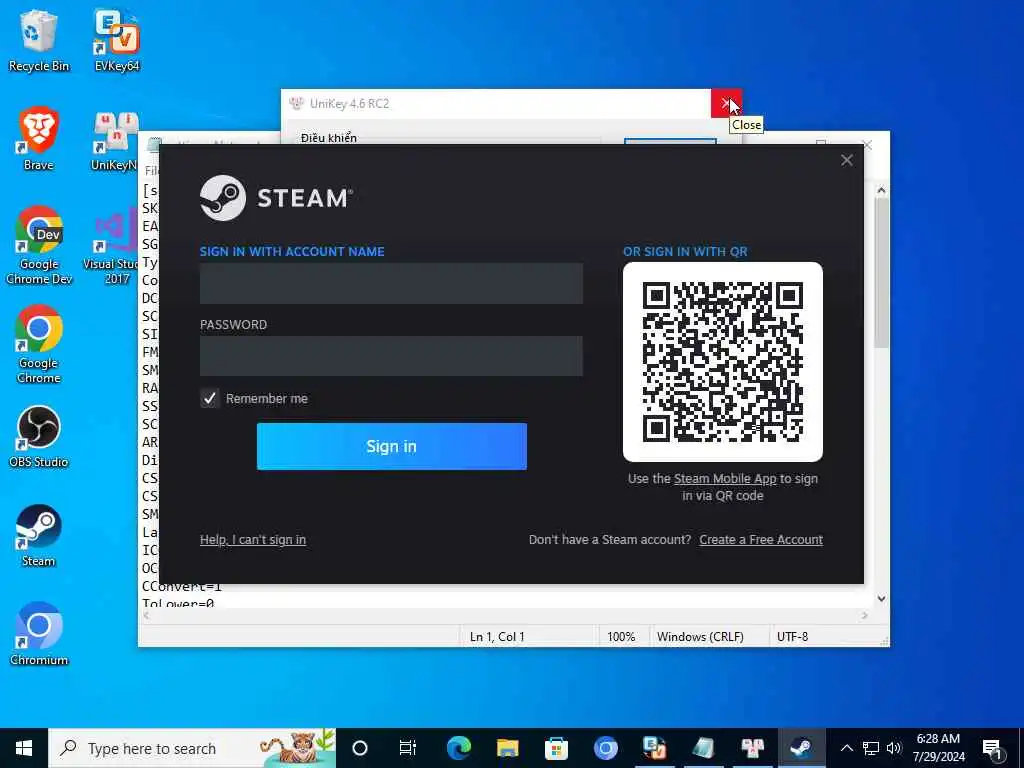Open the Windows Start menu

click(x=24, y=748)
